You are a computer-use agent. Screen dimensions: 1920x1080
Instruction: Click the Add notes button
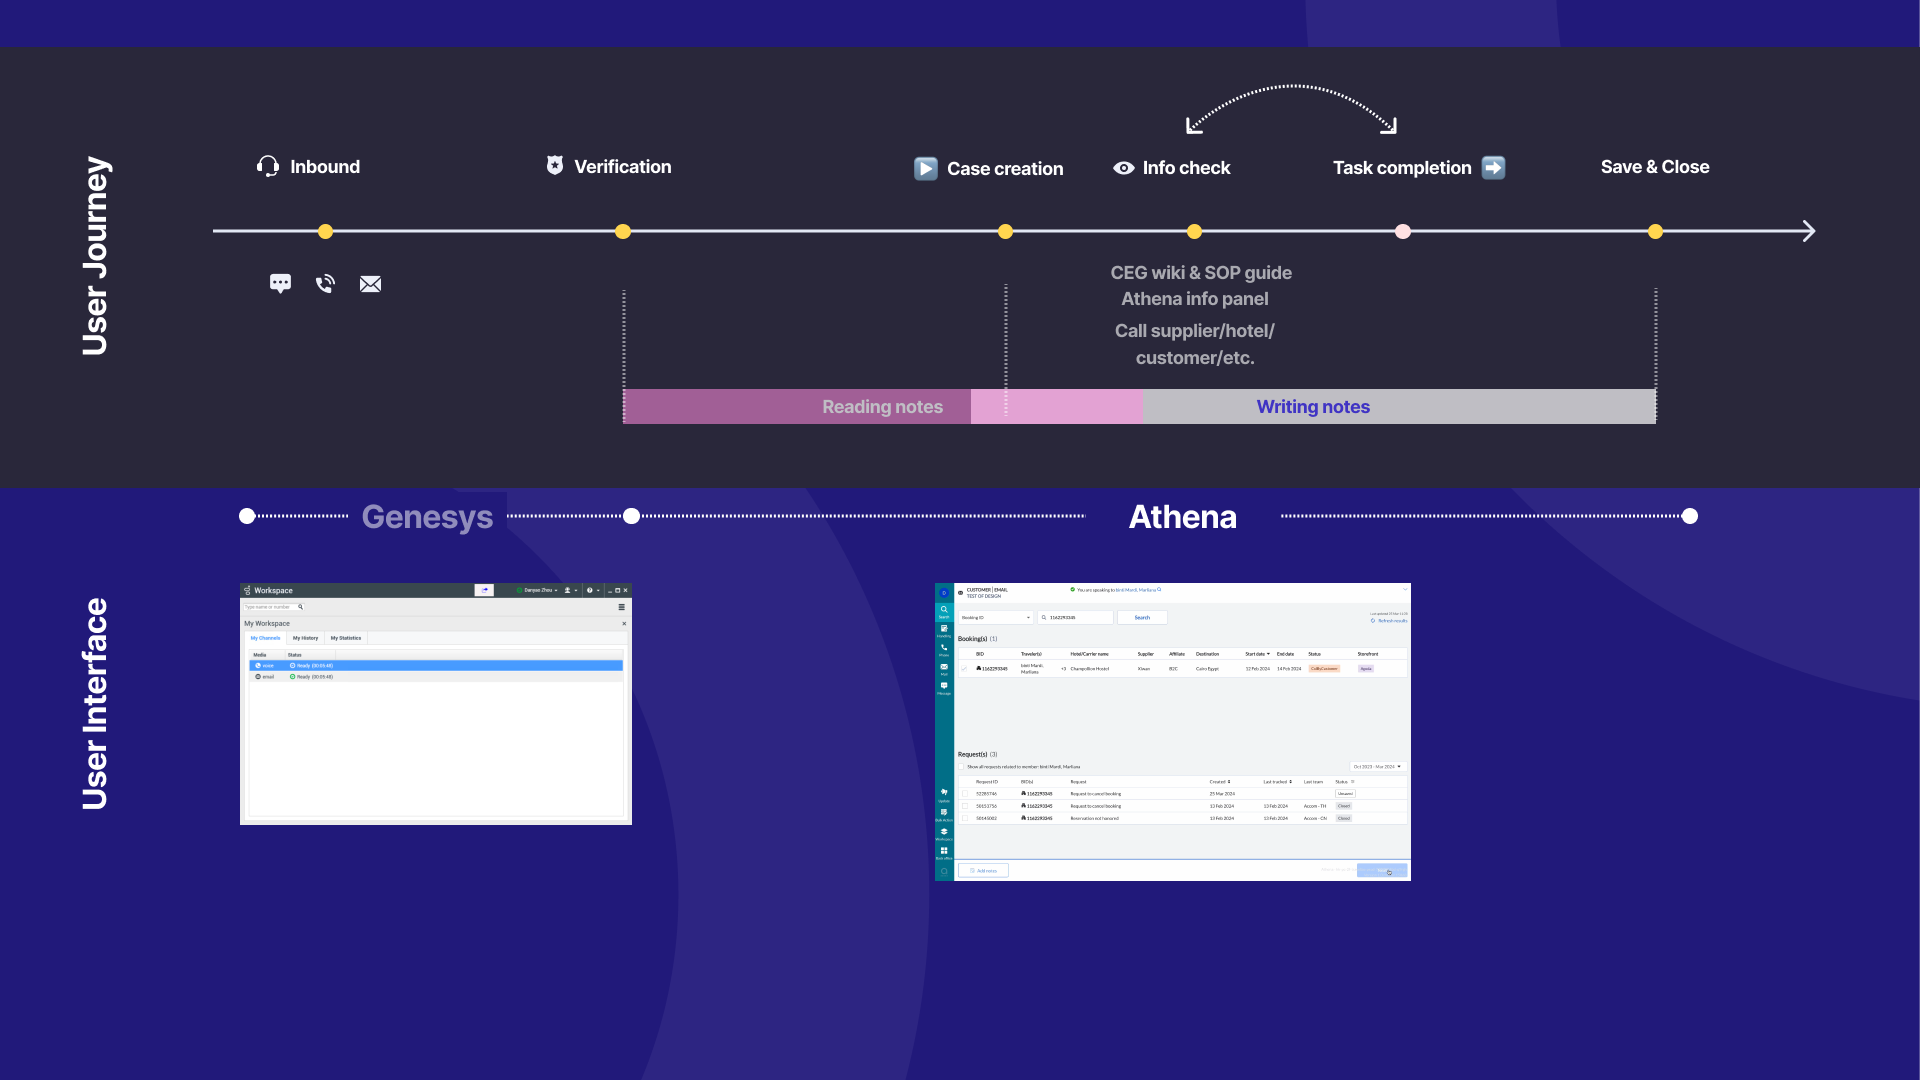point(983,871)
